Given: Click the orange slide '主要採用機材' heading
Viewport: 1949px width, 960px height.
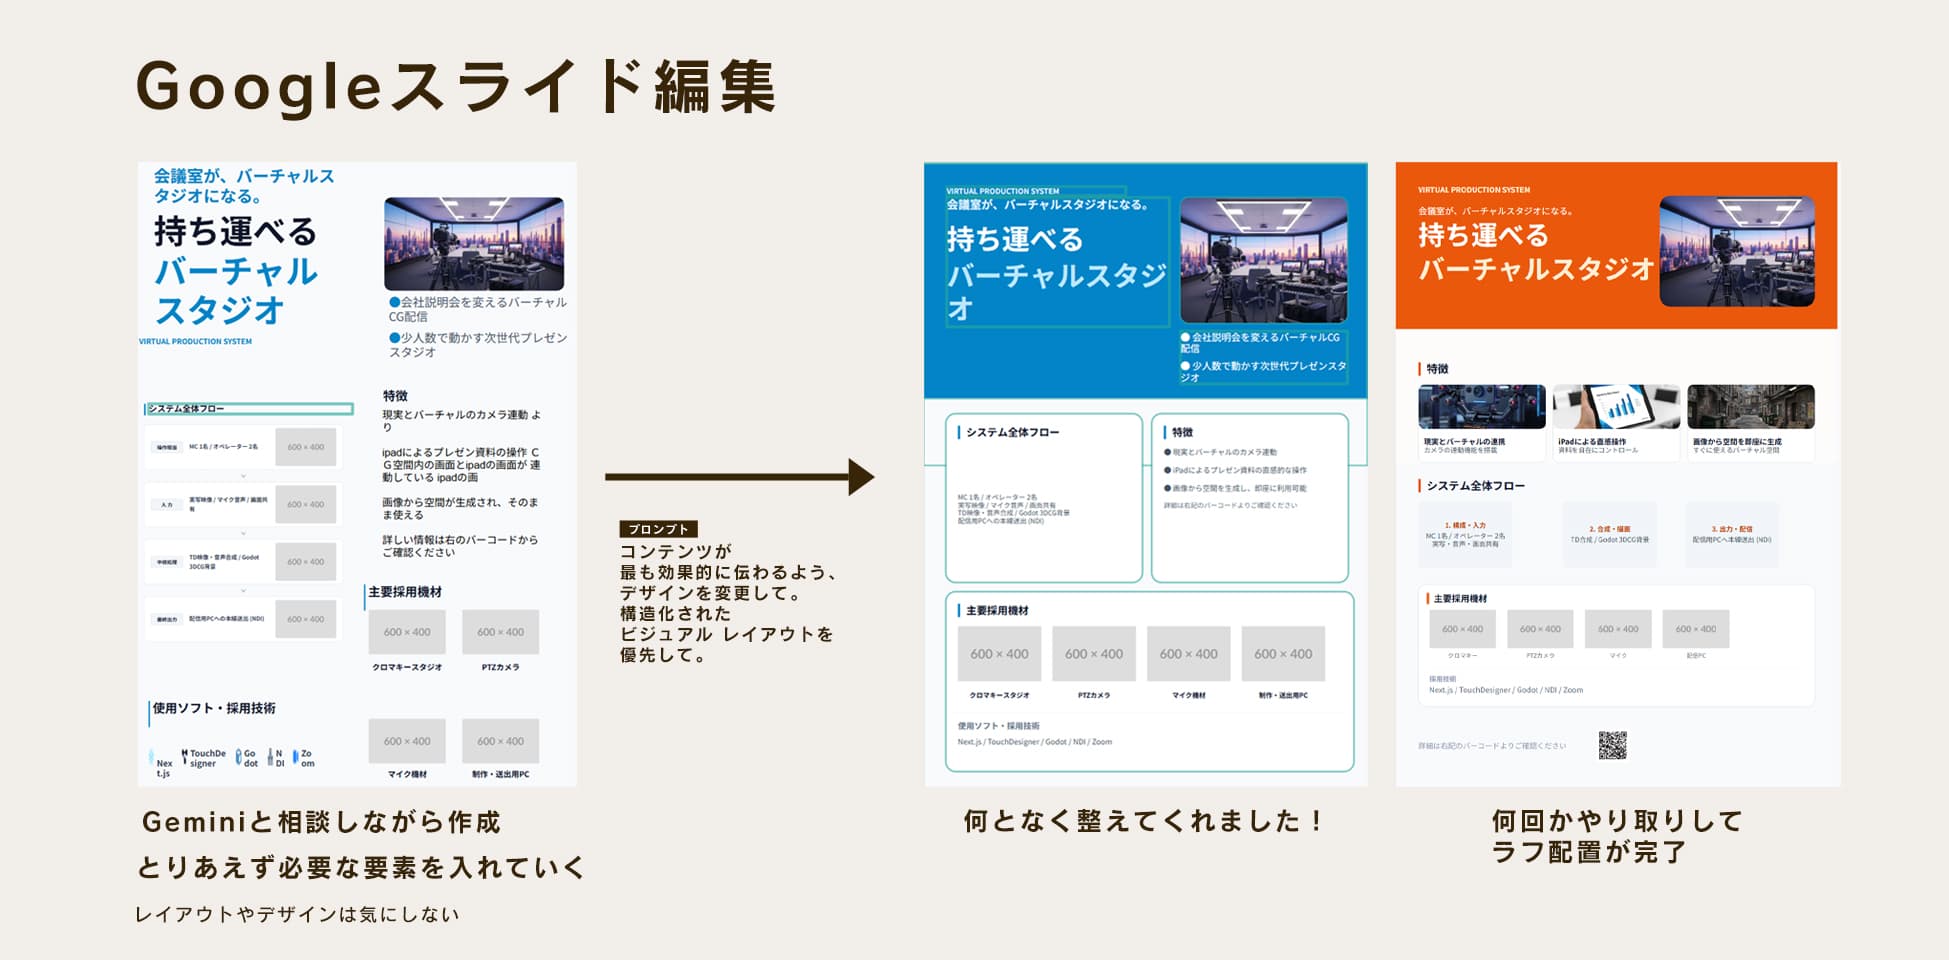Looking at the screenshot, I should [1460, 598].
